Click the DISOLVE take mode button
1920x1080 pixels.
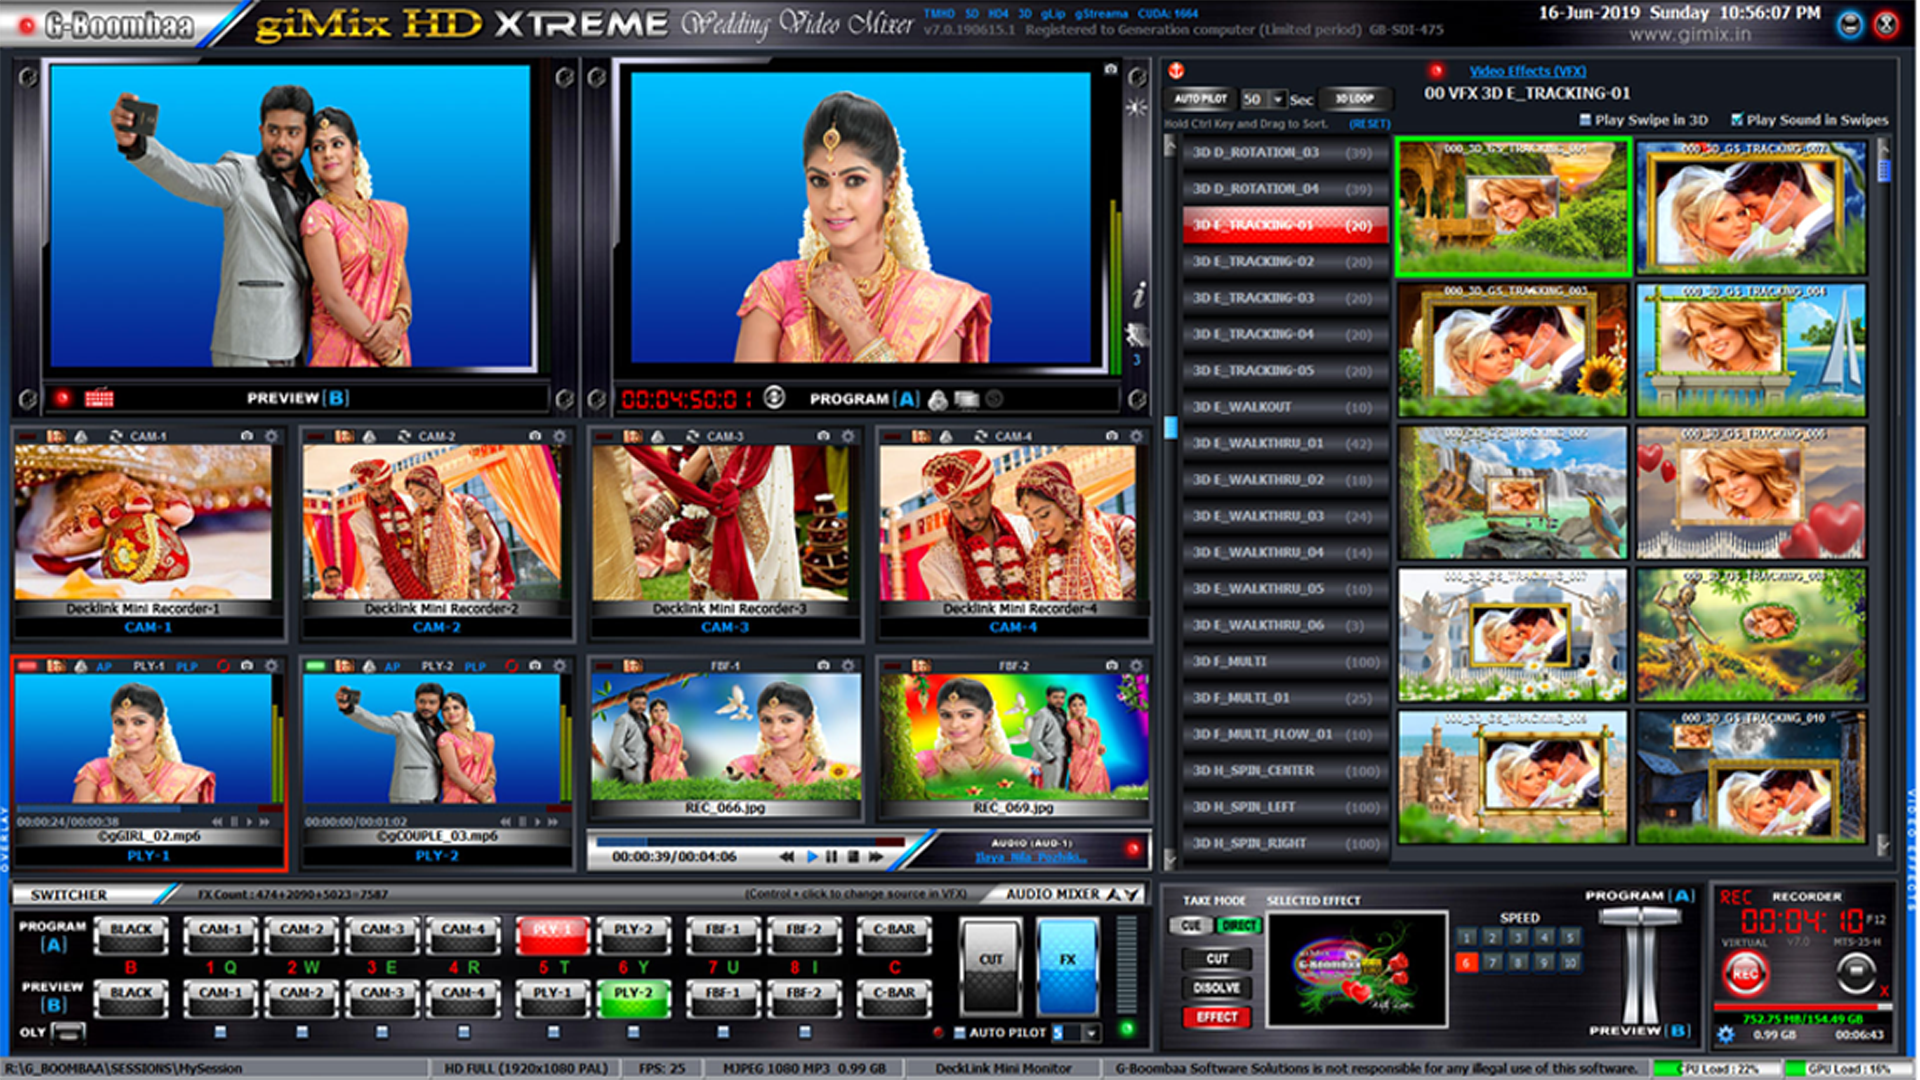(x=1216, y=988)
